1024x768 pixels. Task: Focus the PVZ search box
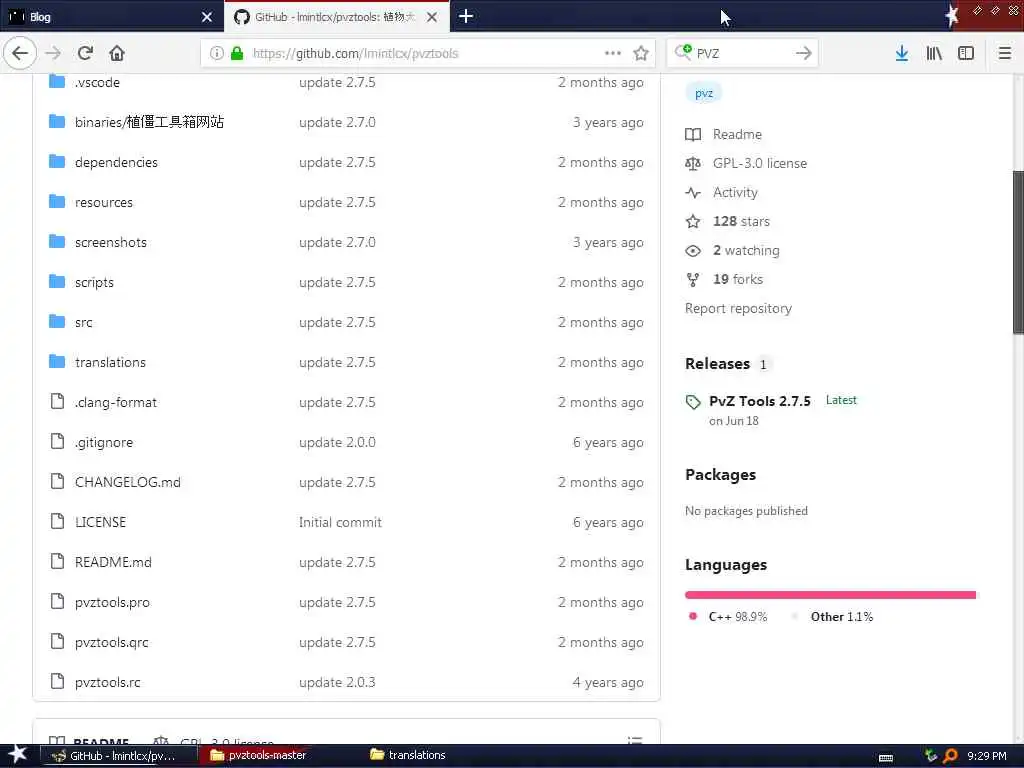(741, 53)
